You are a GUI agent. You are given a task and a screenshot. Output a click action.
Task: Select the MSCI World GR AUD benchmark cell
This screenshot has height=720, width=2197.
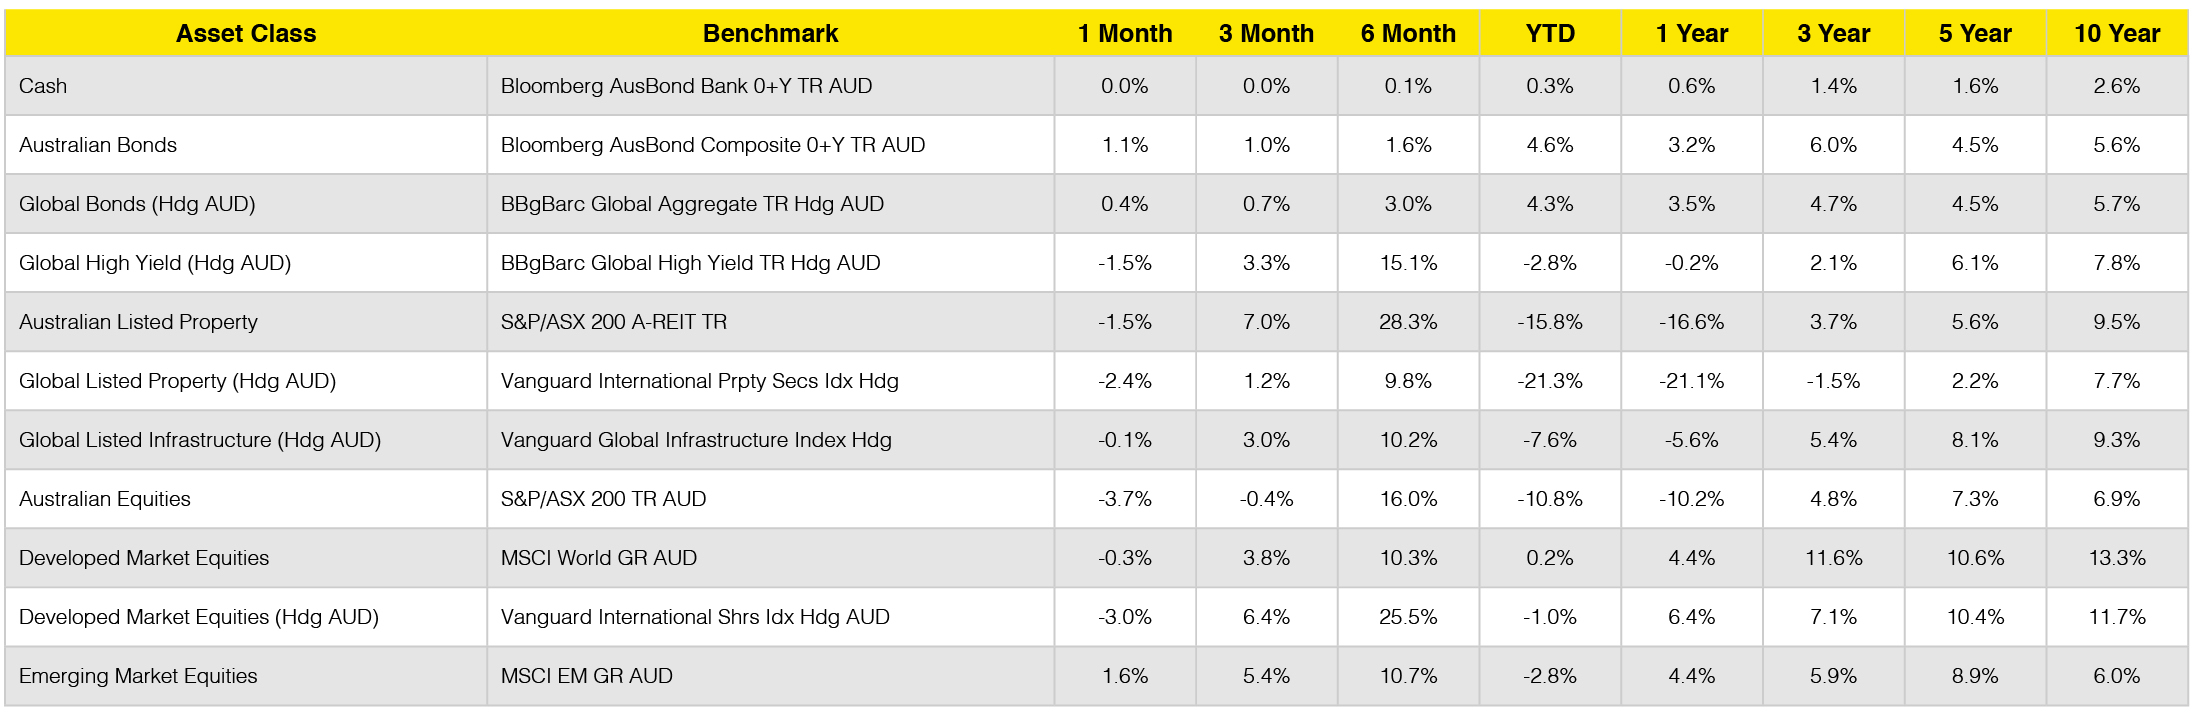coord(599,558)
